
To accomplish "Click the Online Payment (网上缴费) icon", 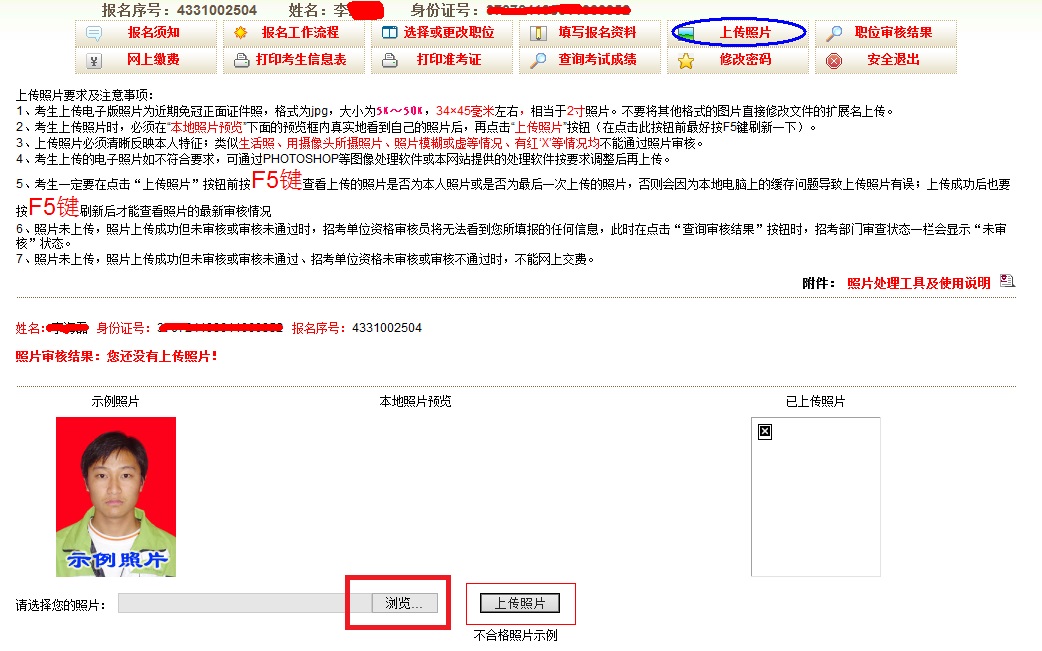I will [x=93, y=61].
